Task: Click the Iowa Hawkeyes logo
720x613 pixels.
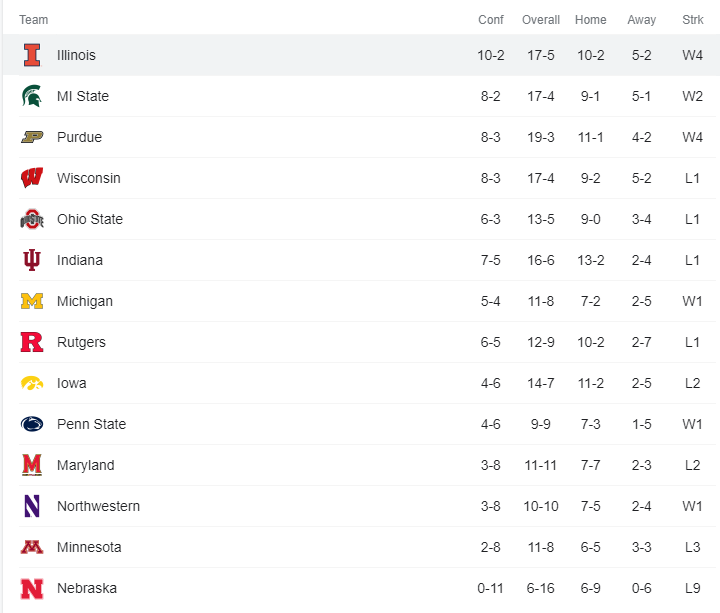Action: (32, 383)
